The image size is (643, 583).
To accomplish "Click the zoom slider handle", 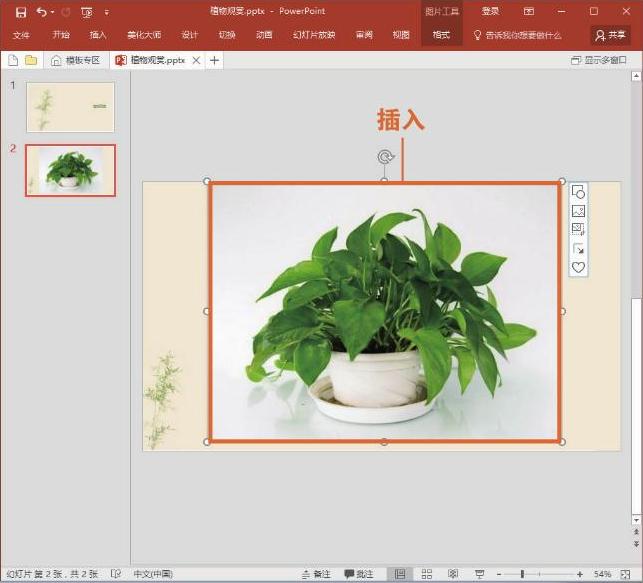I will [522, 574].
